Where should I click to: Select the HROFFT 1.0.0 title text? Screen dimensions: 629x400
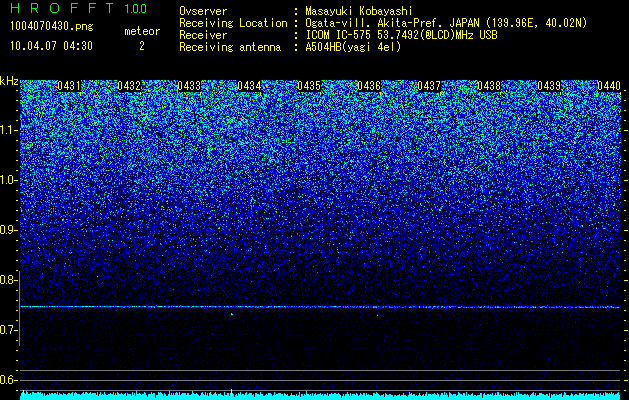pyautogui.click(x=79, y=8)
